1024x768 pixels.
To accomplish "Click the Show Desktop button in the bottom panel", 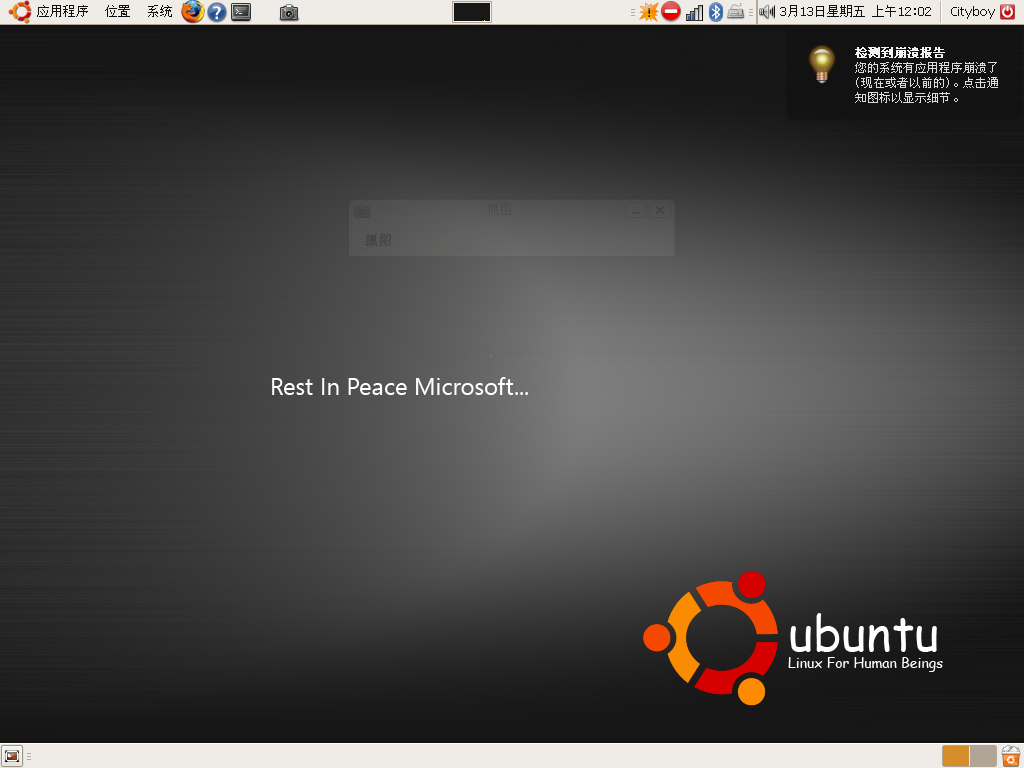I will click(x=12, y=756).
